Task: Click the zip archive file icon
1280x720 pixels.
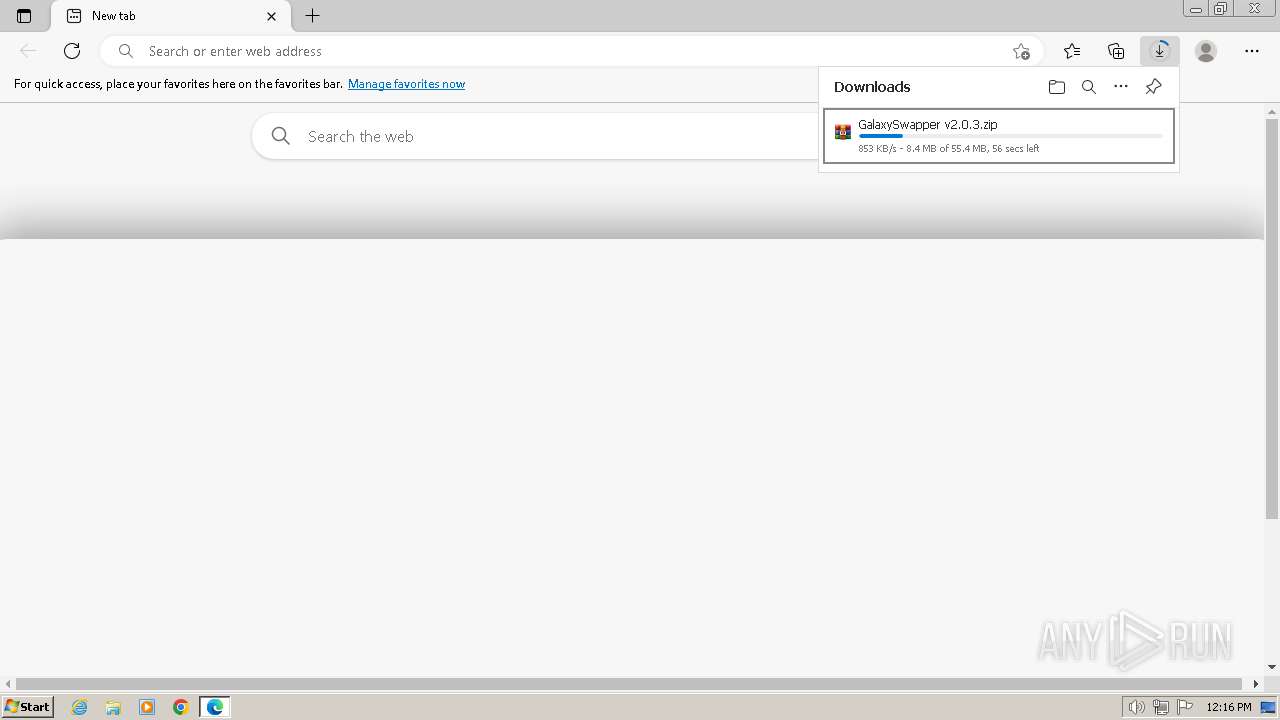Action: tap(843, 132)
